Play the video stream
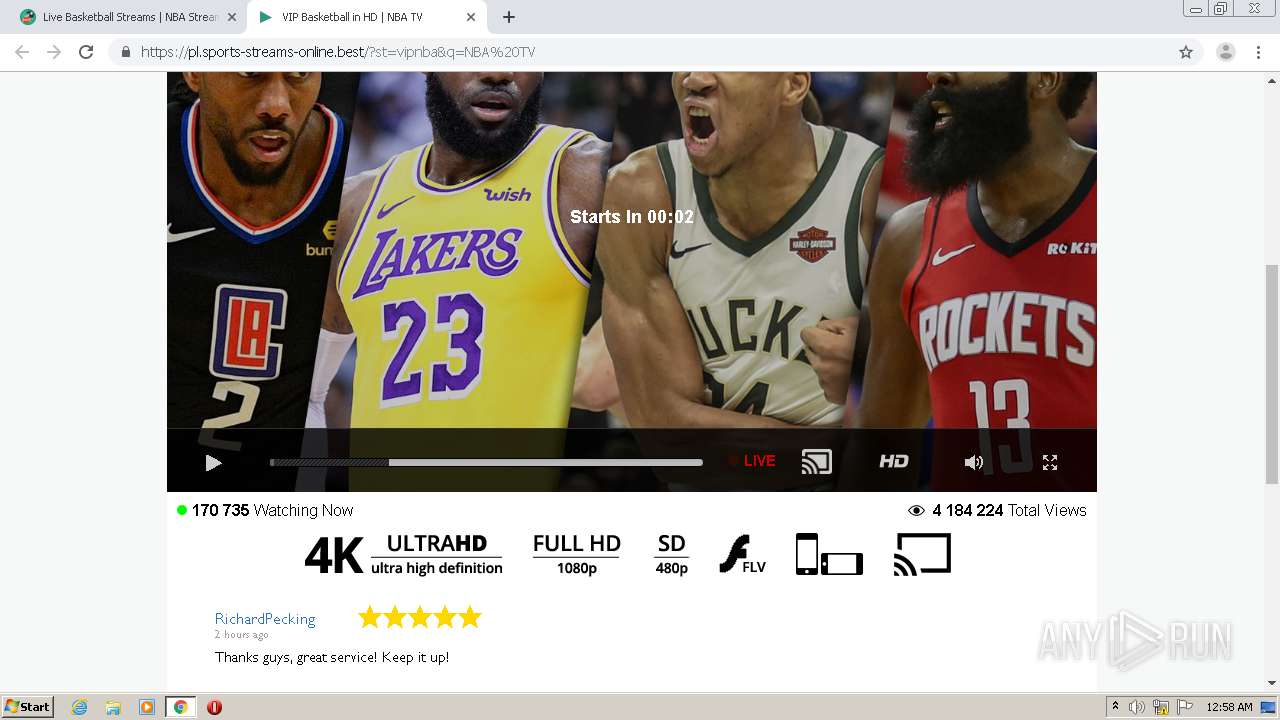 [x=213, y=462]
